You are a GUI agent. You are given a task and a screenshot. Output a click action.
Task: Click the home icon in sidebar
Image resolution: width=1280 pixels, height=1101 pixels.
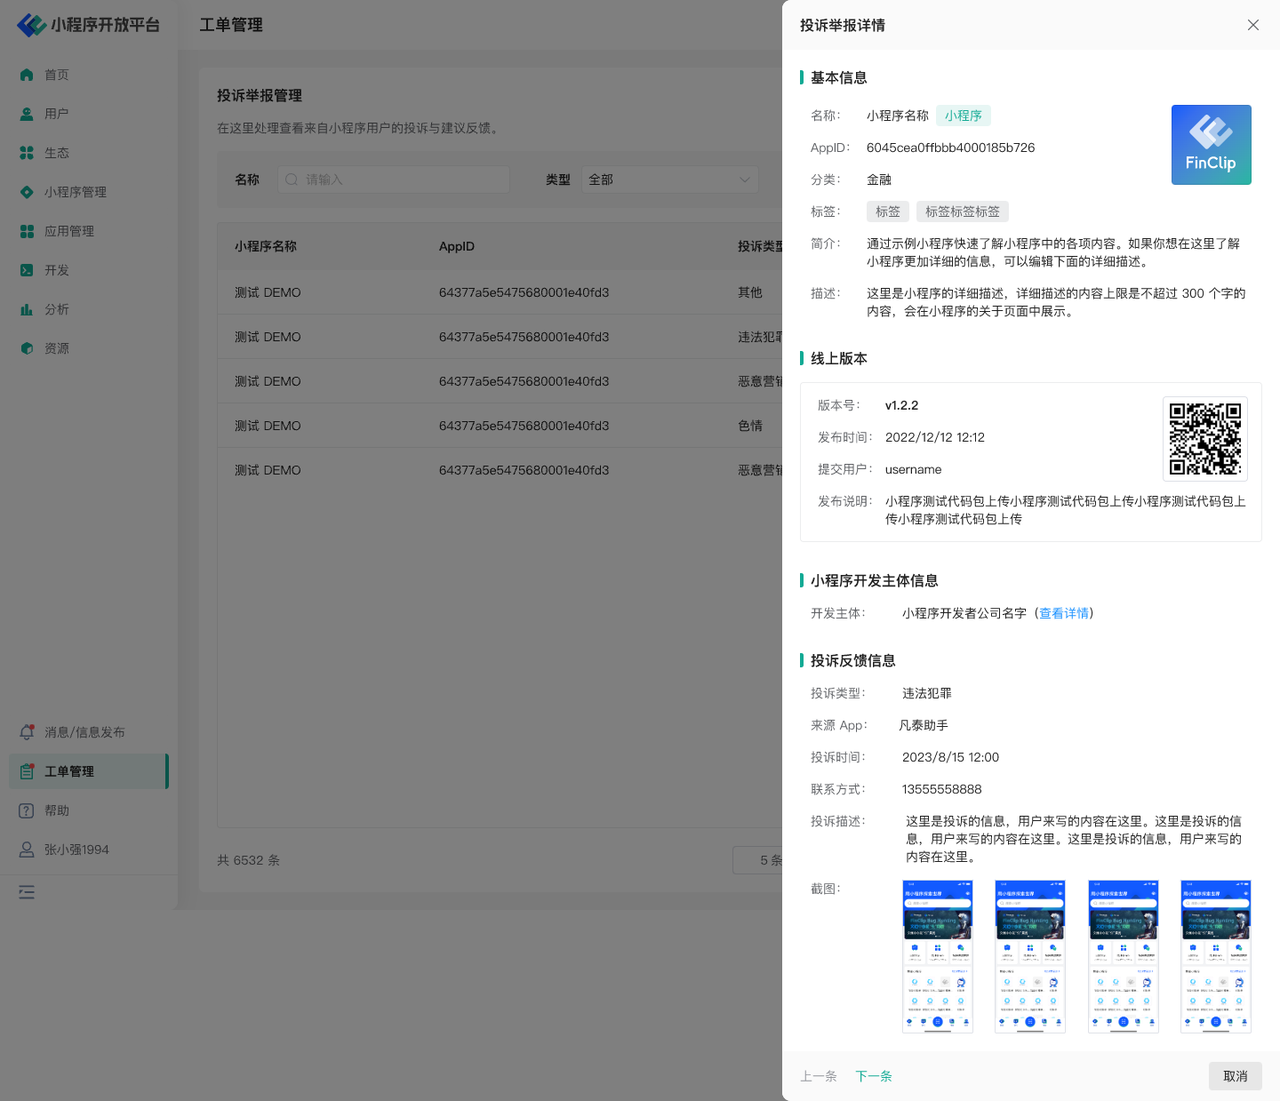27,75
